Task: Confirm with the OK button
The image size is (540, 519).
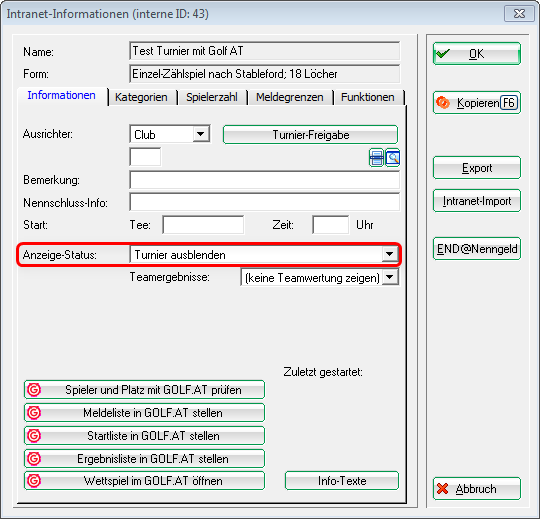Action: [x=477, y=53]
